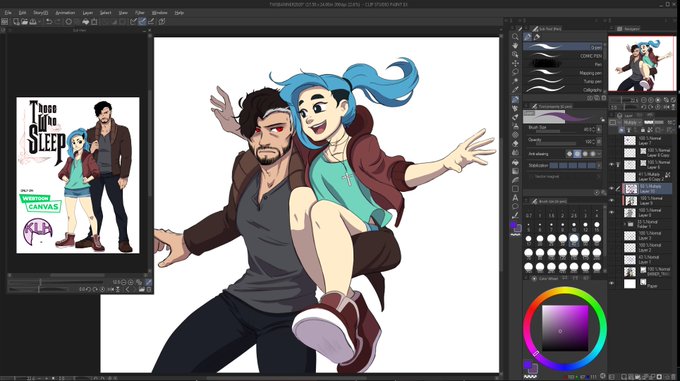680x381 pixels.
Task: Click the Navigator preview thumbnail
Action: point(641,64)
